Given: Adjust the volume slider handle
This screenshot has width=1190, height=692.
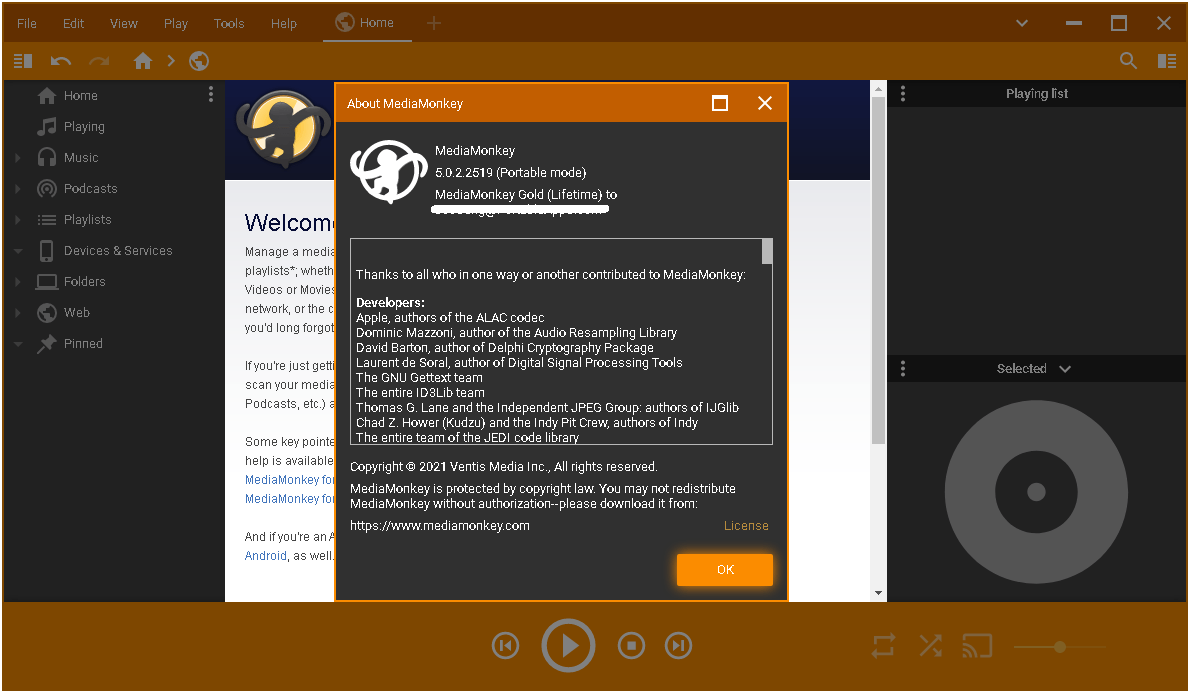Looking at the screenshot, I should [x=1060, y=646].
